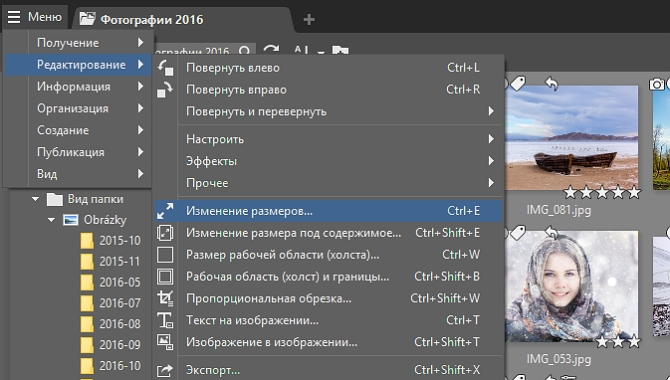Open the 2016-07 folder
This screenshot has height=380, width=670.
click(x=111, y=303)
